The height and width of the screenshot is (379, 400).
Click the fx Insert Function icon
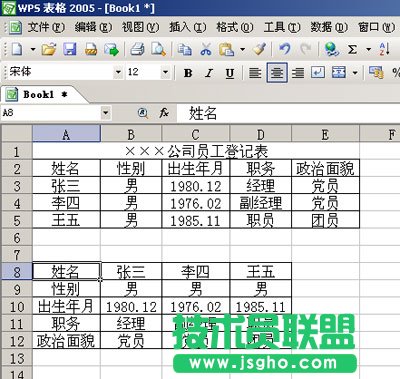tap(164, 113)
